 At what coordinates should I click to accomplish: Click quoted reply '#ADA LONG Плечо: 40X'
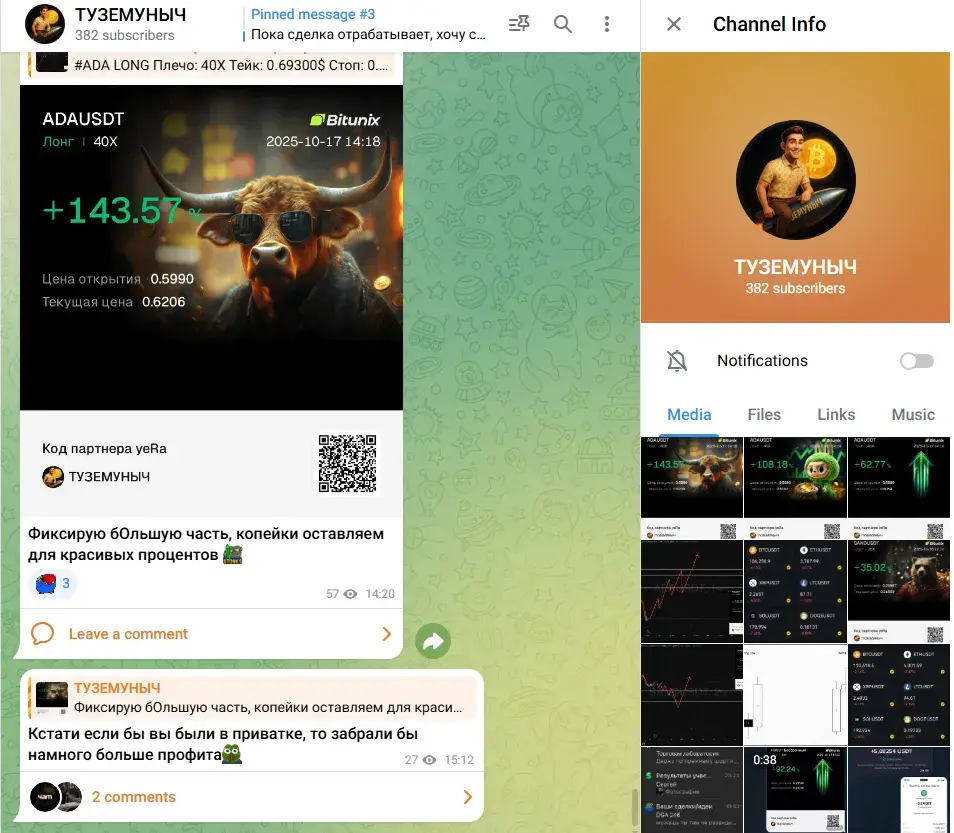pyautogui.click(x=212, y=65)
